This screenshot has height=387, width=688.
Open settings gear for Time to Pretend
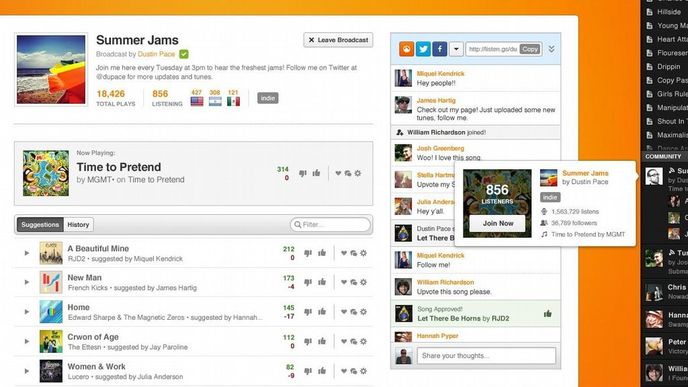click(358, 173)
